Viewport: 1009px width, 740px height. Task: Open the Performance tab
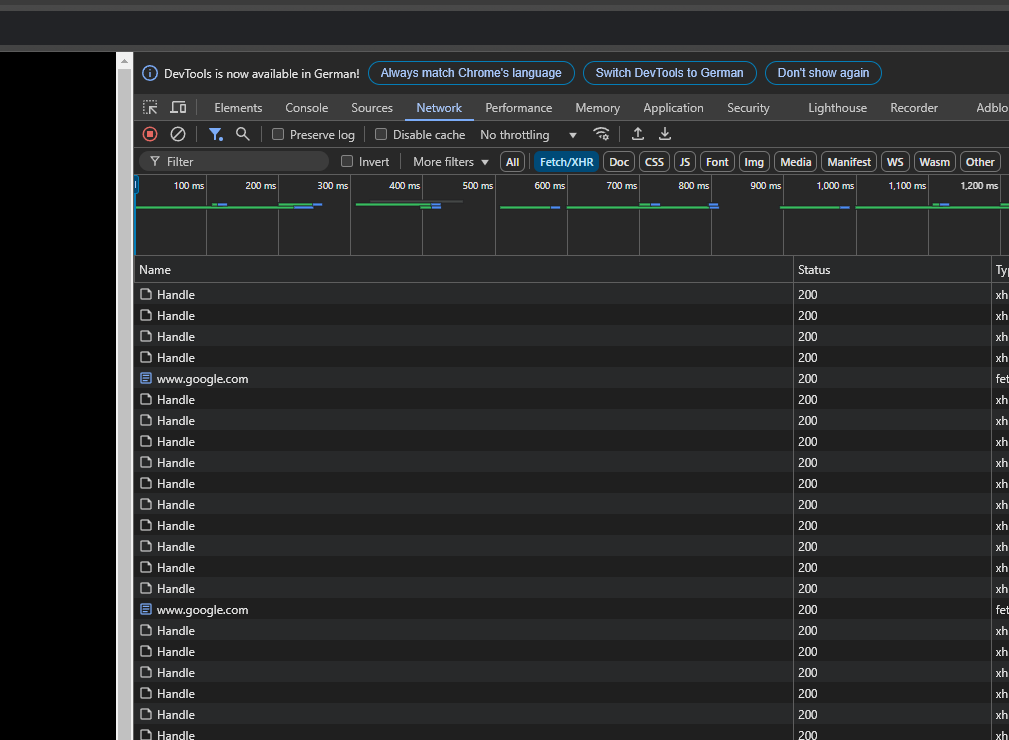click(x=518, y=108)
